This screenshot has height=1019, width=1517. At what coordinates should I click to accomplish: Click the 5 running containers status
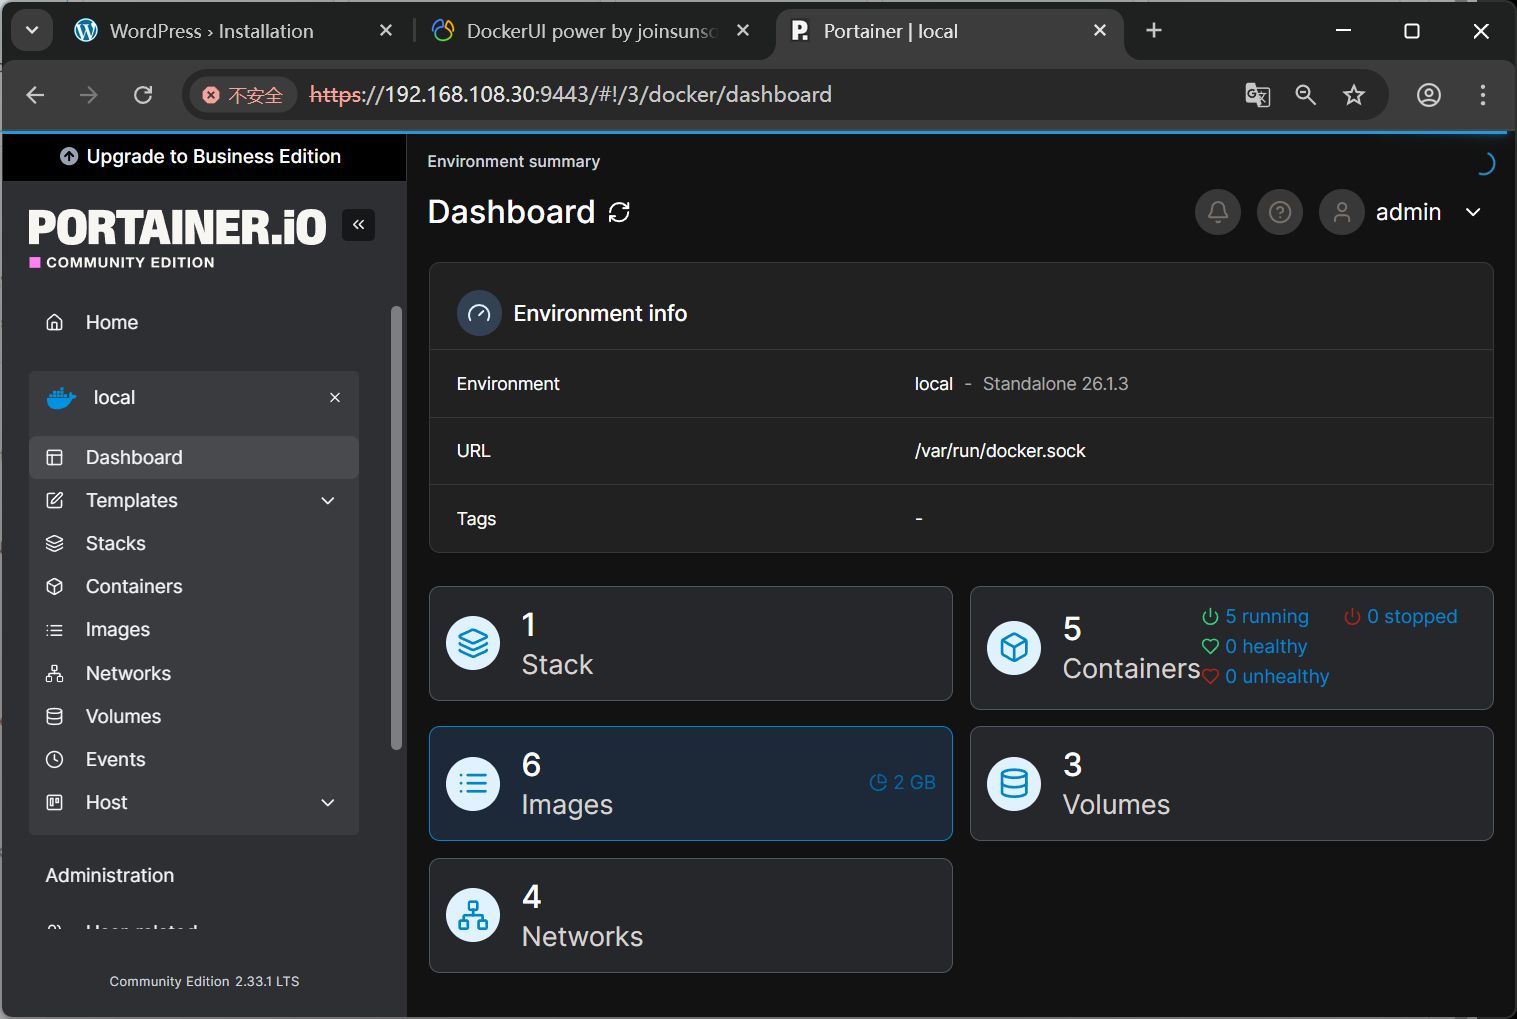[x=1256, y=617]
